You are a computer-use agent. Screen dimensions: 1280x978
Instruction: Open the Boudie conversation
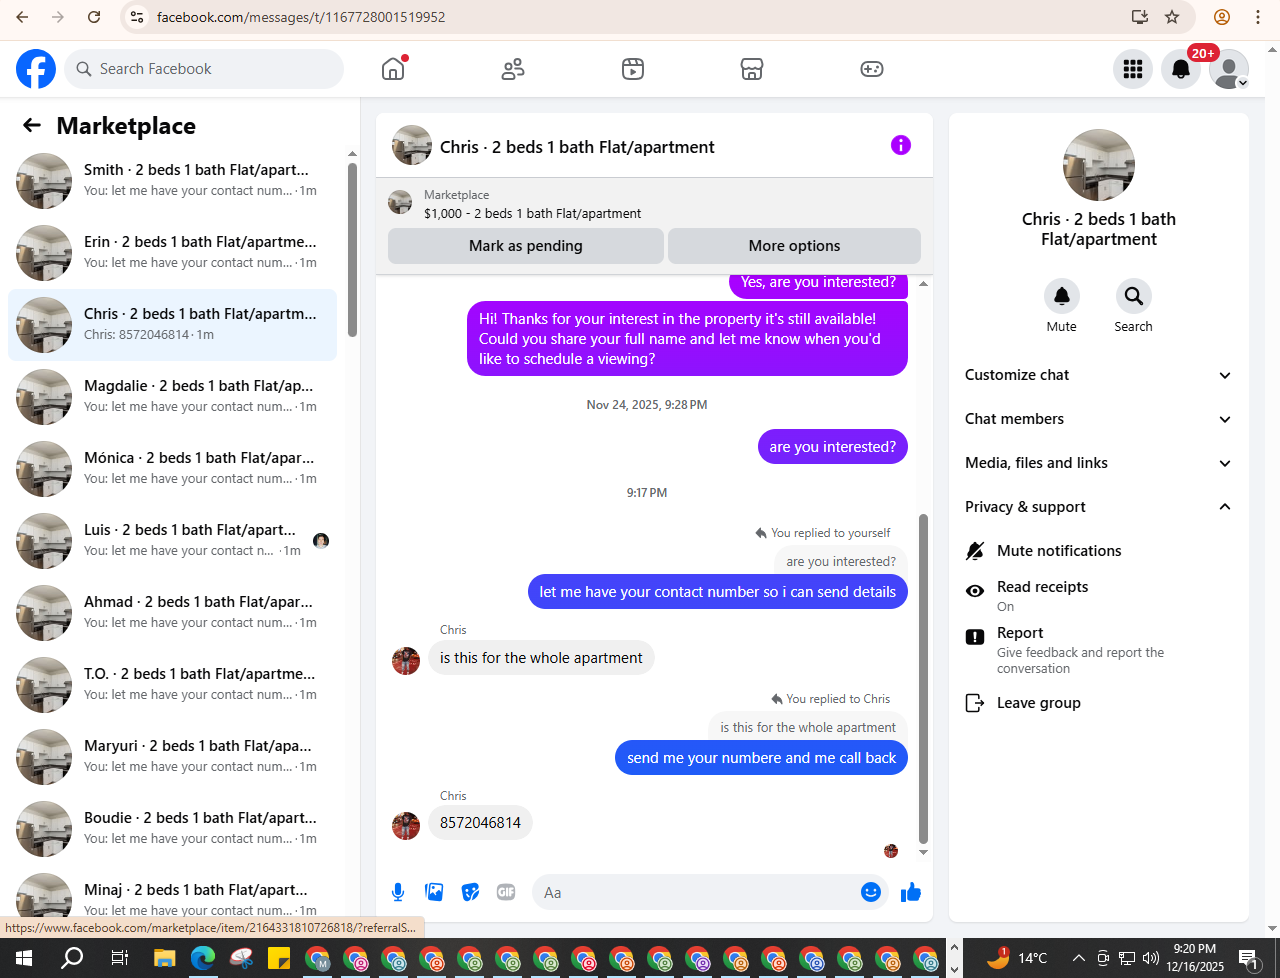[x=172, y=829]
